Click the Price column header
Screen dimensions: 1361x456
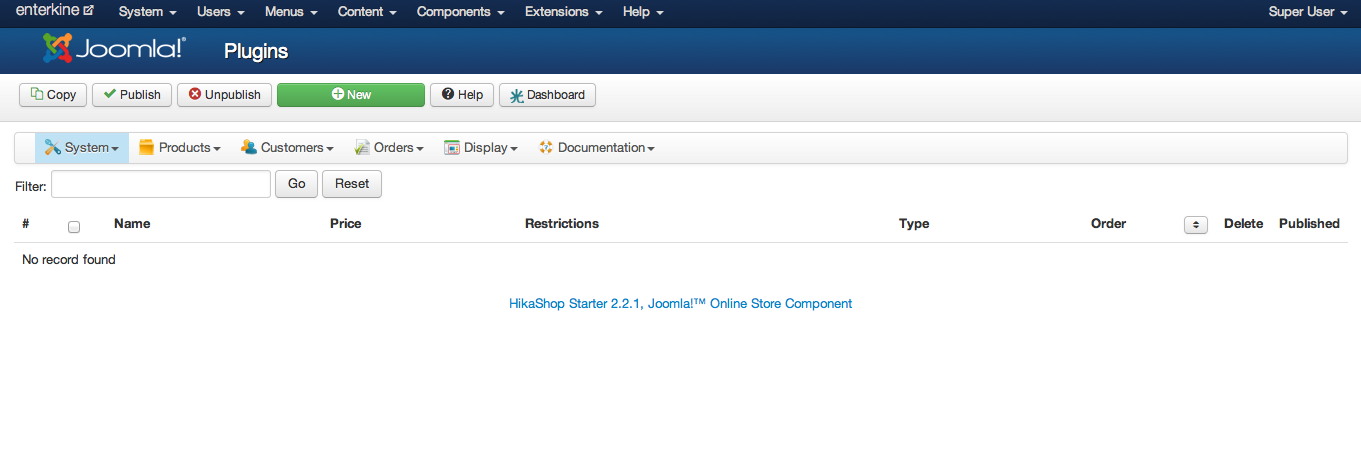(346, 223)
